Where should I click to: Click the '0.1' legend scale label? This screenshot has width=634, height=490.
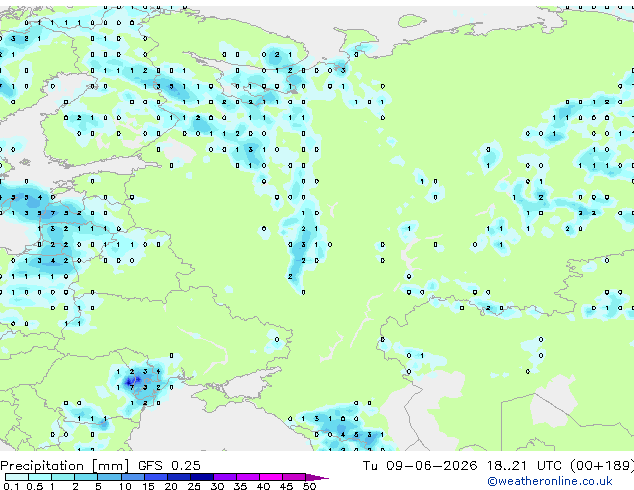coord(11,486)
